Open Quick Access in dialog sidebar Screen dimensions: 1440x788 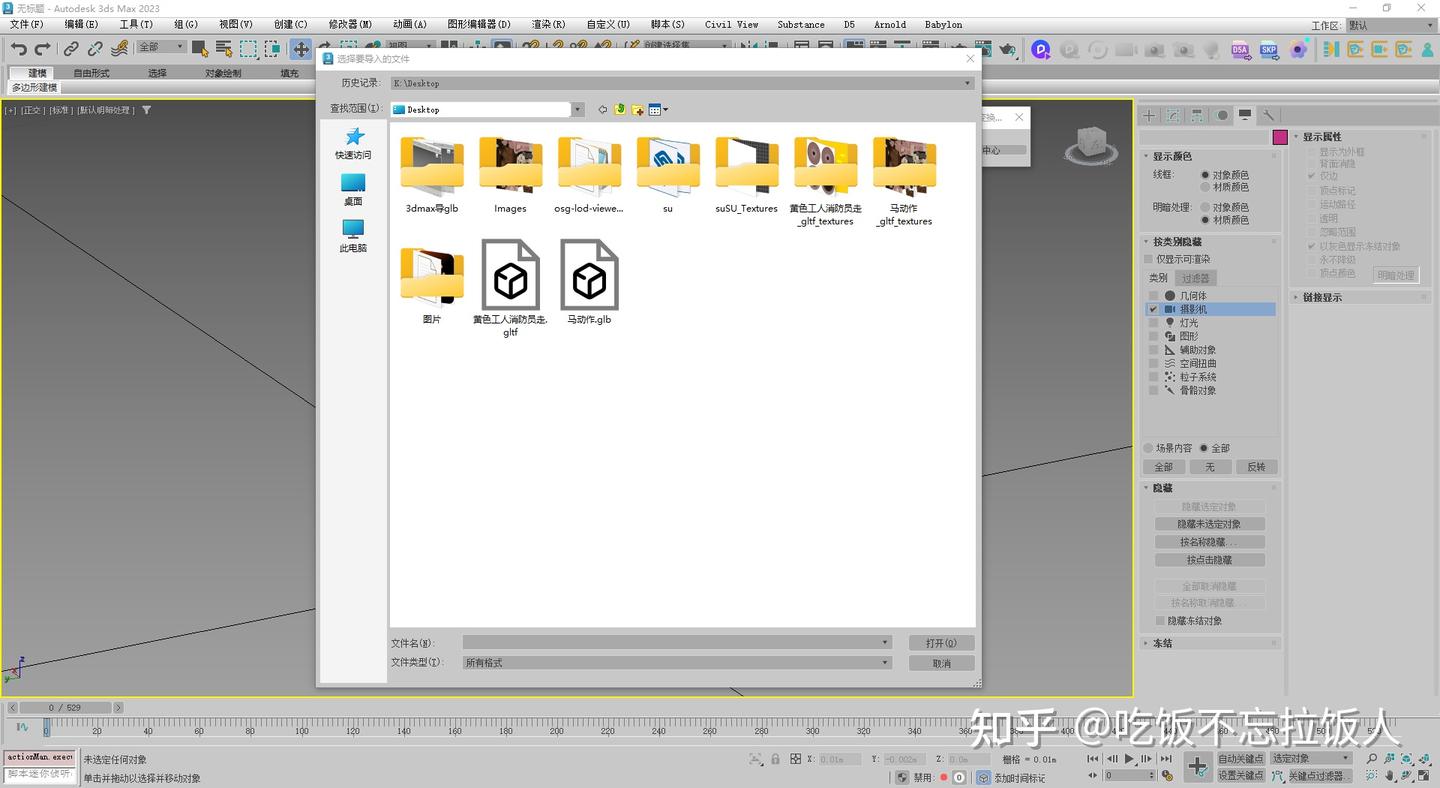353,143
